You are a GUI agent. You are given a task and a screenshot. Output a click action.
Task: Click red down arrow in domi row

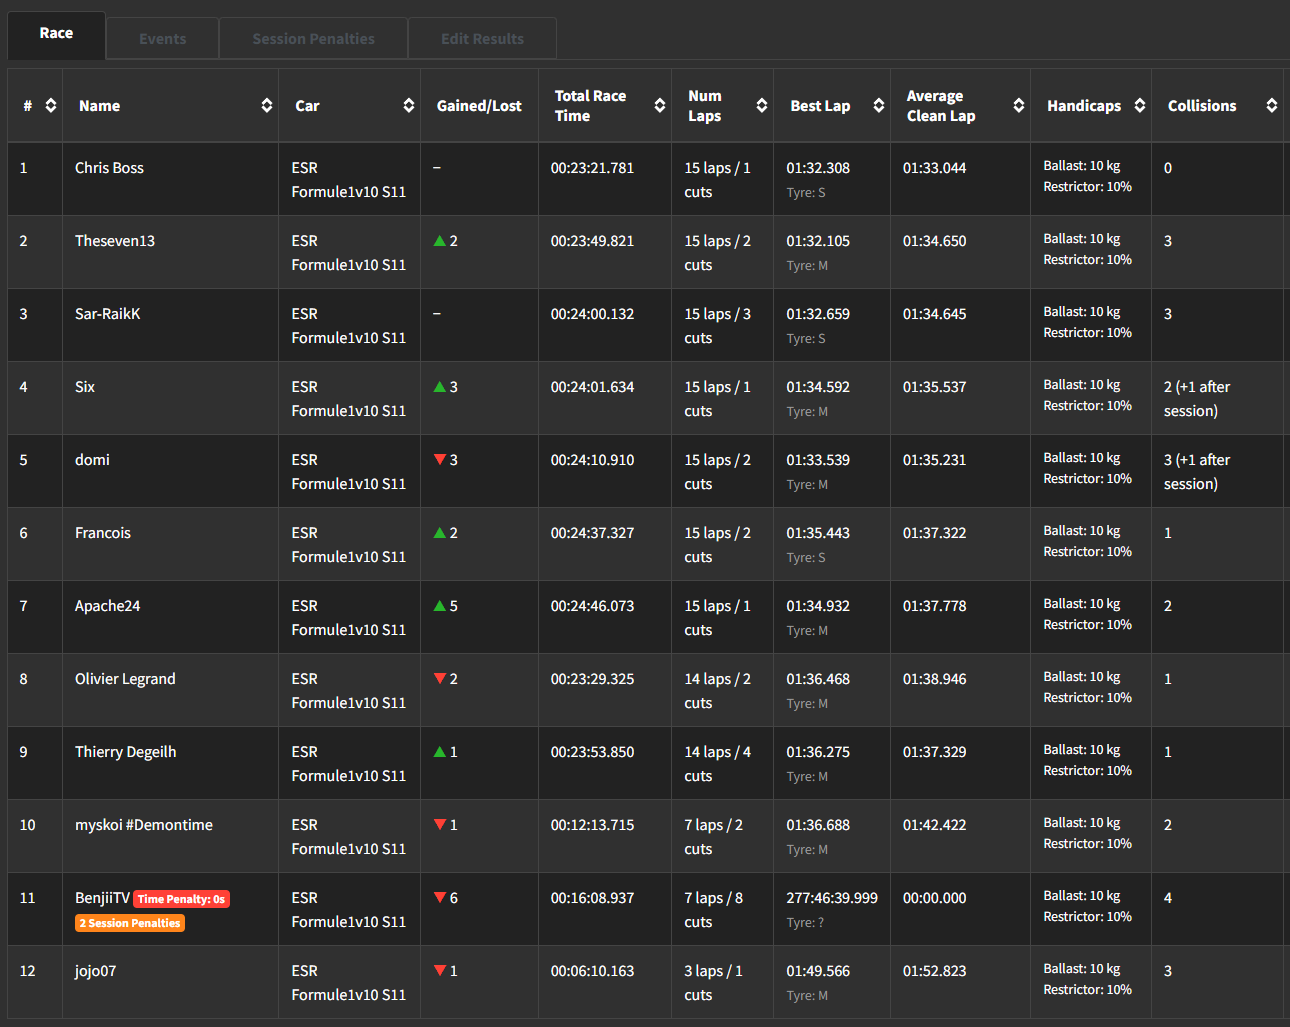coord(439,460)
